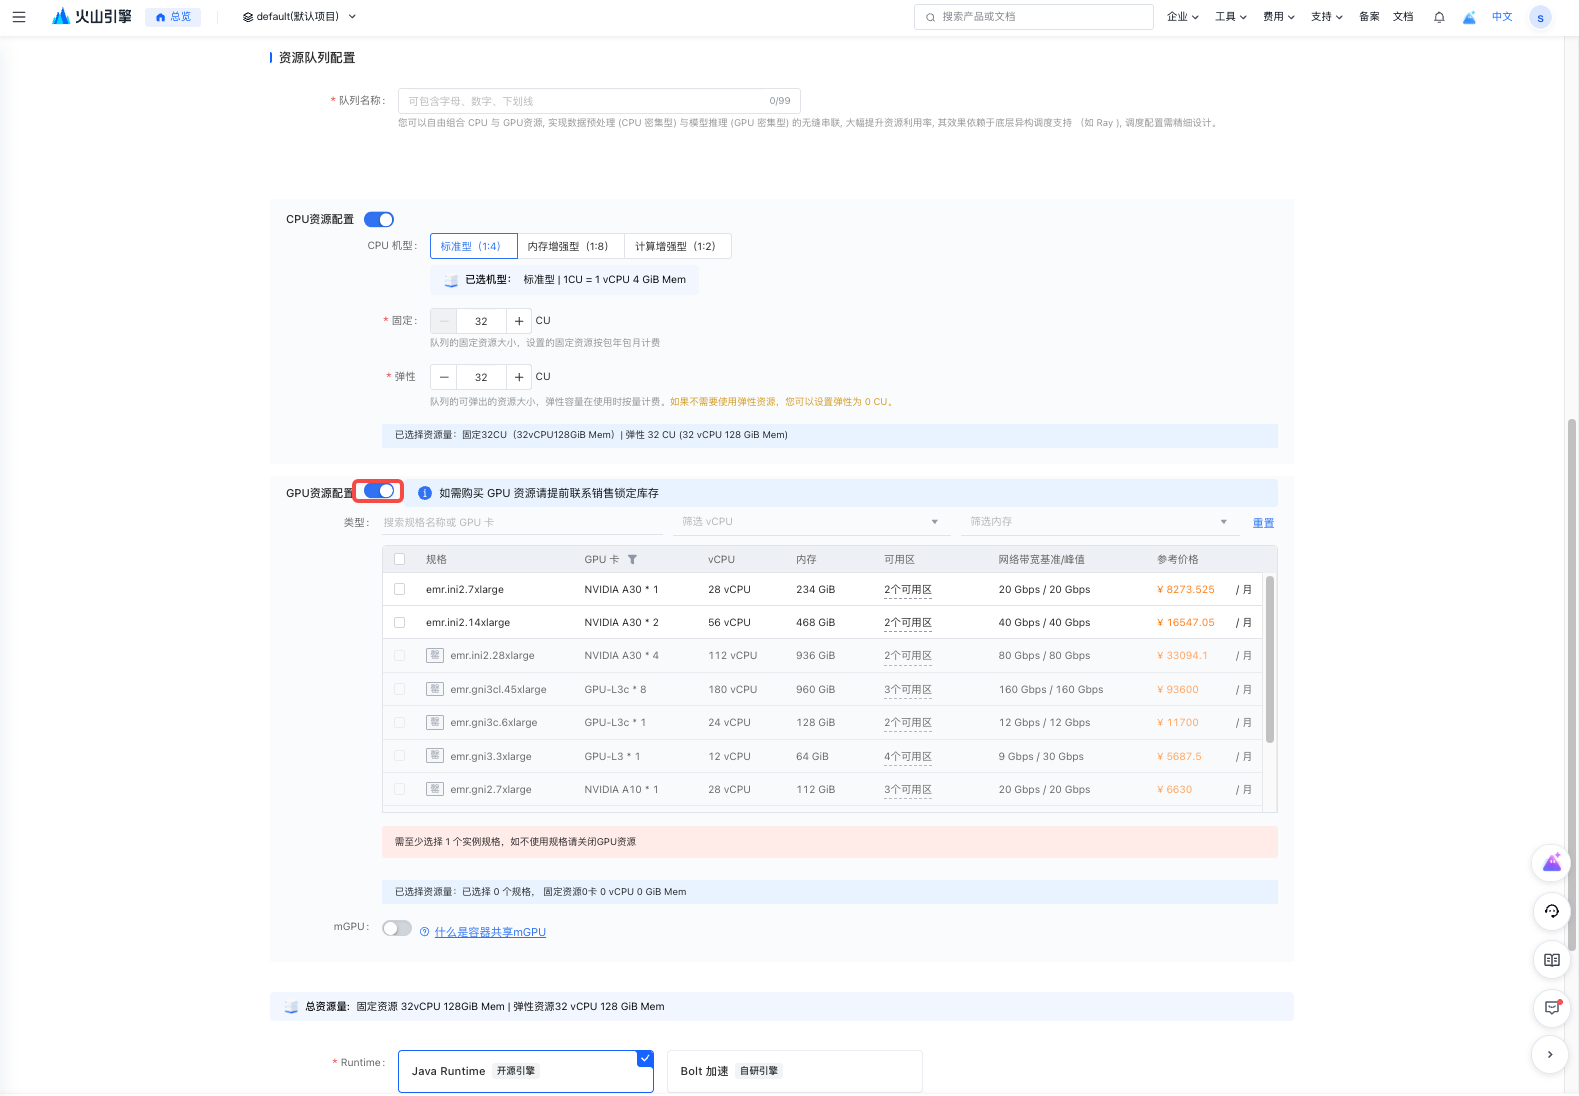Viewport: 1579px width, 1096px height.
Task: Click sold-out tag icon on emr.ini2.28xlarge
Action: (435, 655)
